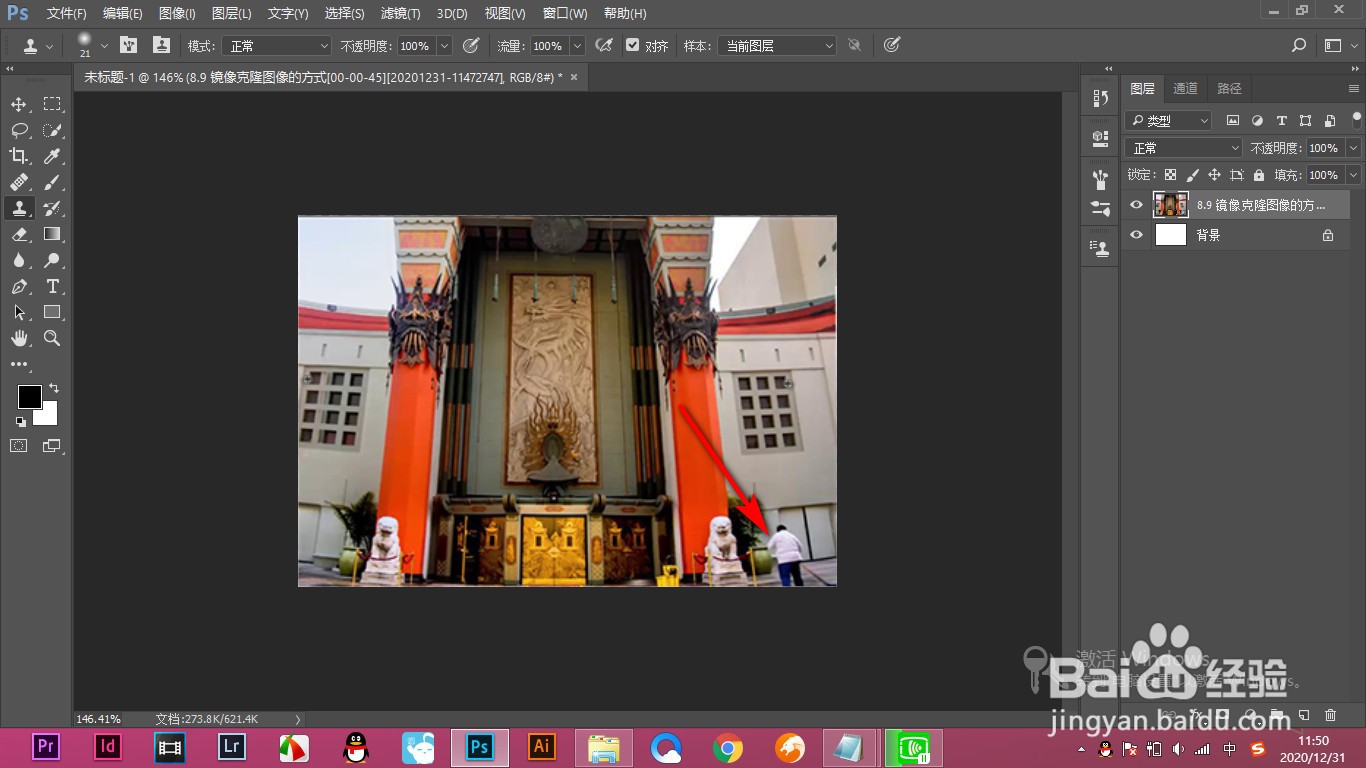Select the Rectangular Marquee tool
This screenshot has height=768, width=1366.
click(x=52, y=104)
